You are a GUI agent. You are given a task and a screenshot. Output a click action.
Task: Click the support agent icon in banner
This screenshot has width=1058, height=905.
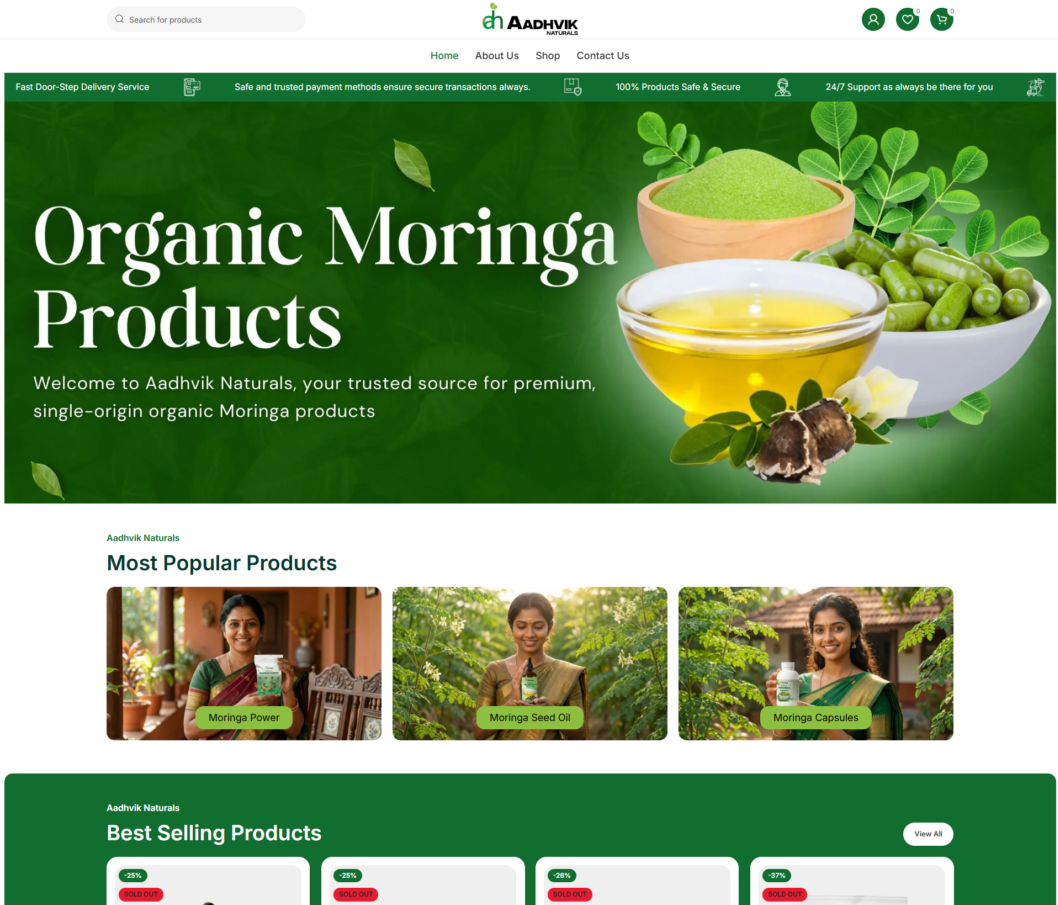[783, 87]
